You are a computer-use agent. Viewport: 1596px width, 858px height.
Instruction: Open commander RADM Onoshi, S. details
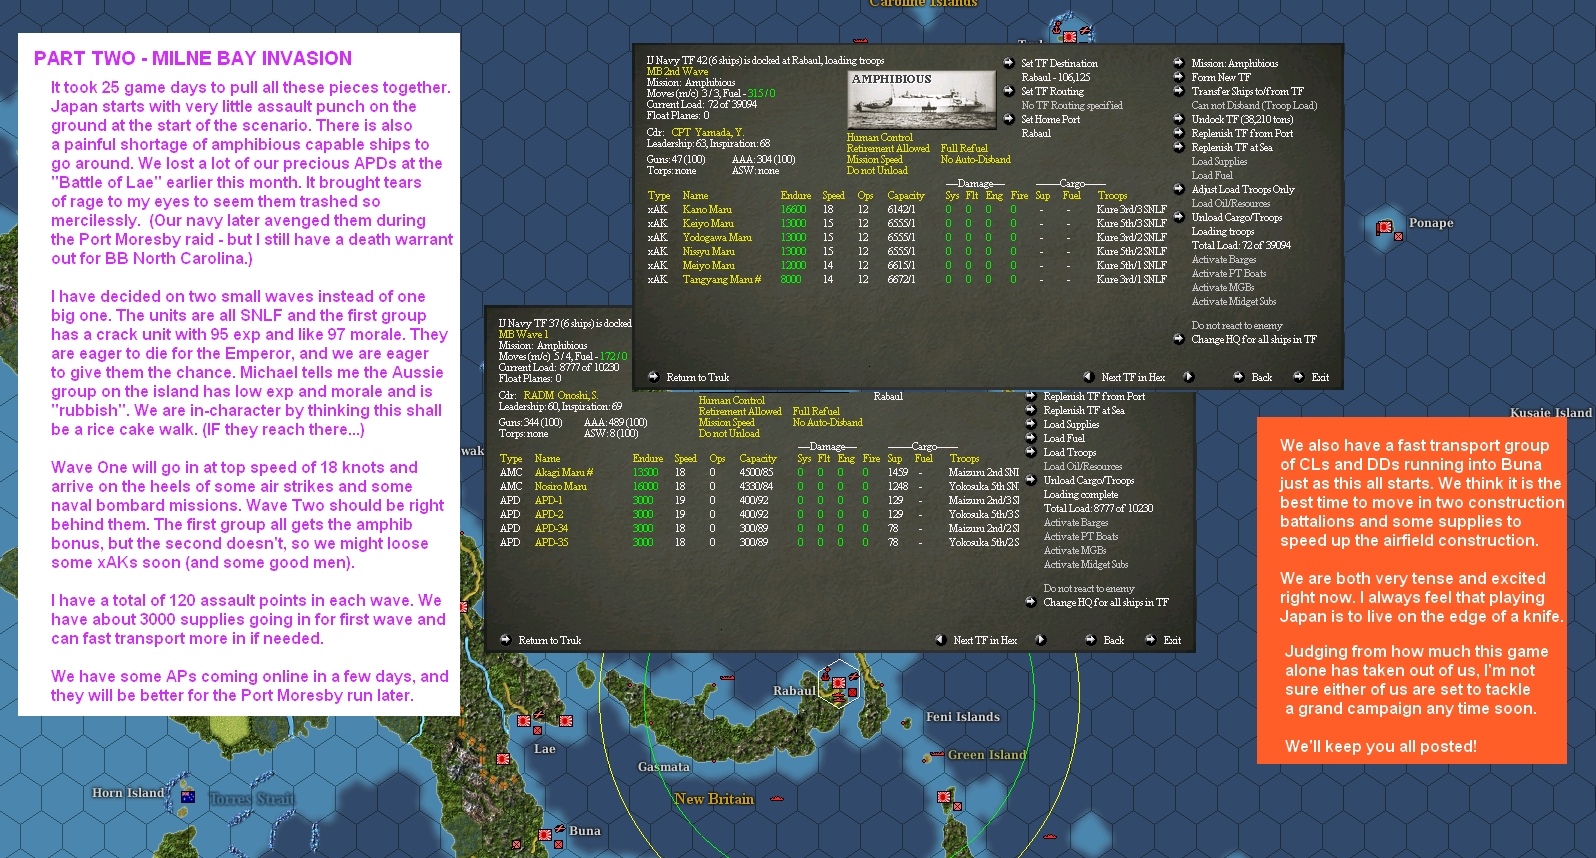[560, 396]
